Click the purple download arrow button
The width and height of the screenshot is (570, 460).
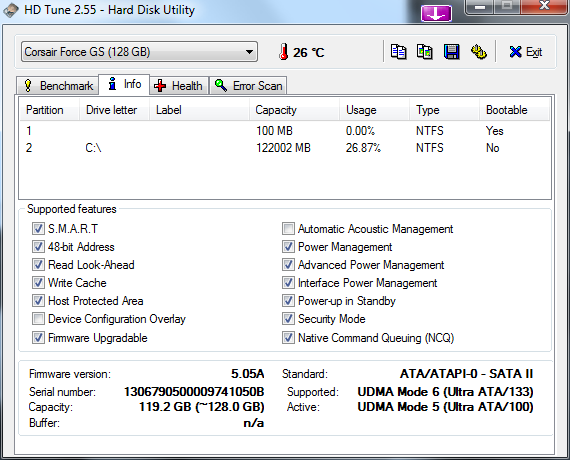tap(436, 14)
